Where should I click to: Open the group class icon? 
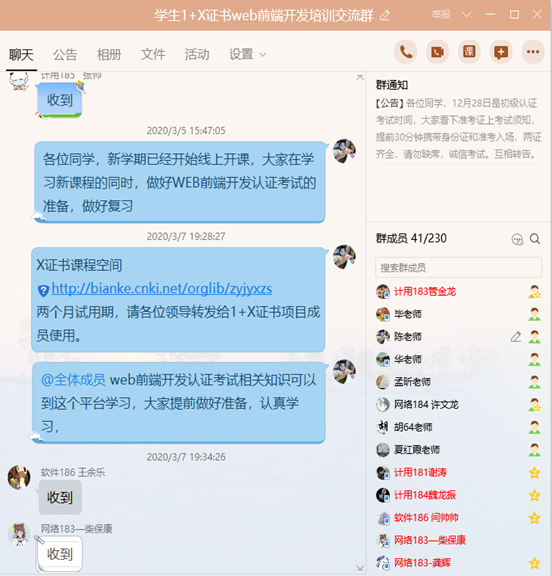(x=469, y=52)
